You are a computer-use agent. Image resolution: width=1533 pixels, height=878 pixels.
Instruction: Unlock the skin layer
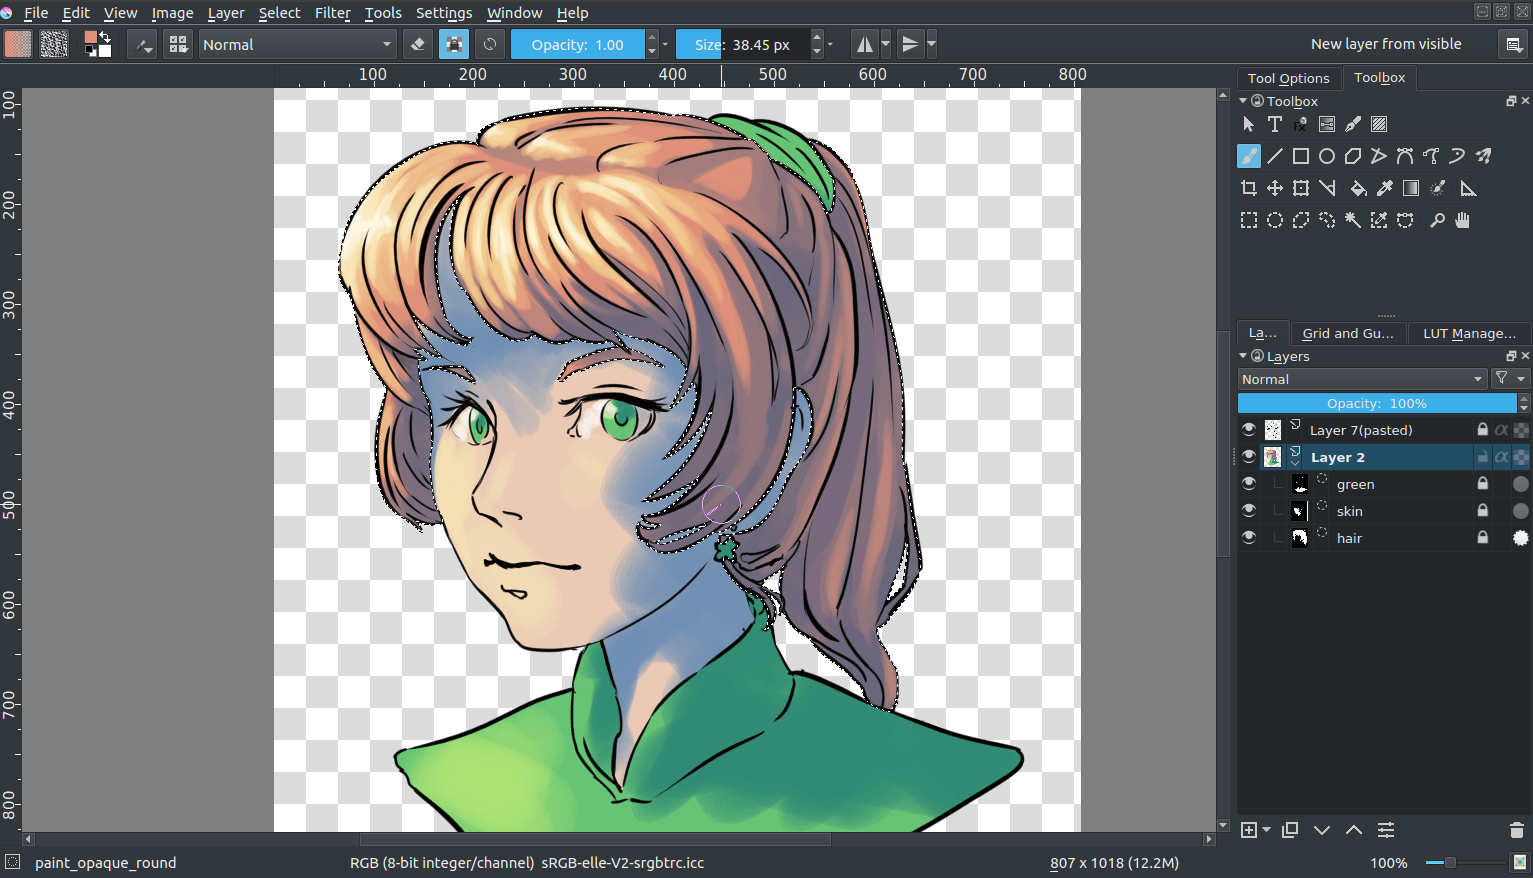pos(1483,510)
